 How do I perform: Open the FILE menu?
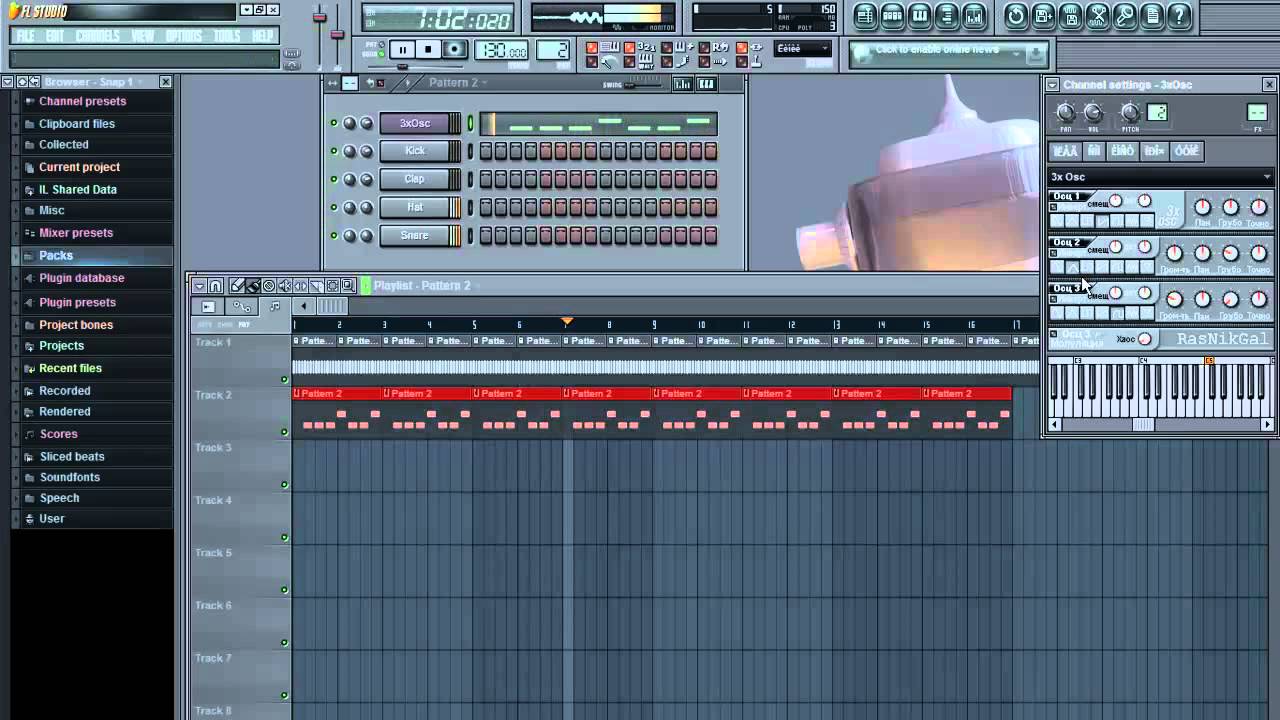pyautogui.click(x=26, y=36)
